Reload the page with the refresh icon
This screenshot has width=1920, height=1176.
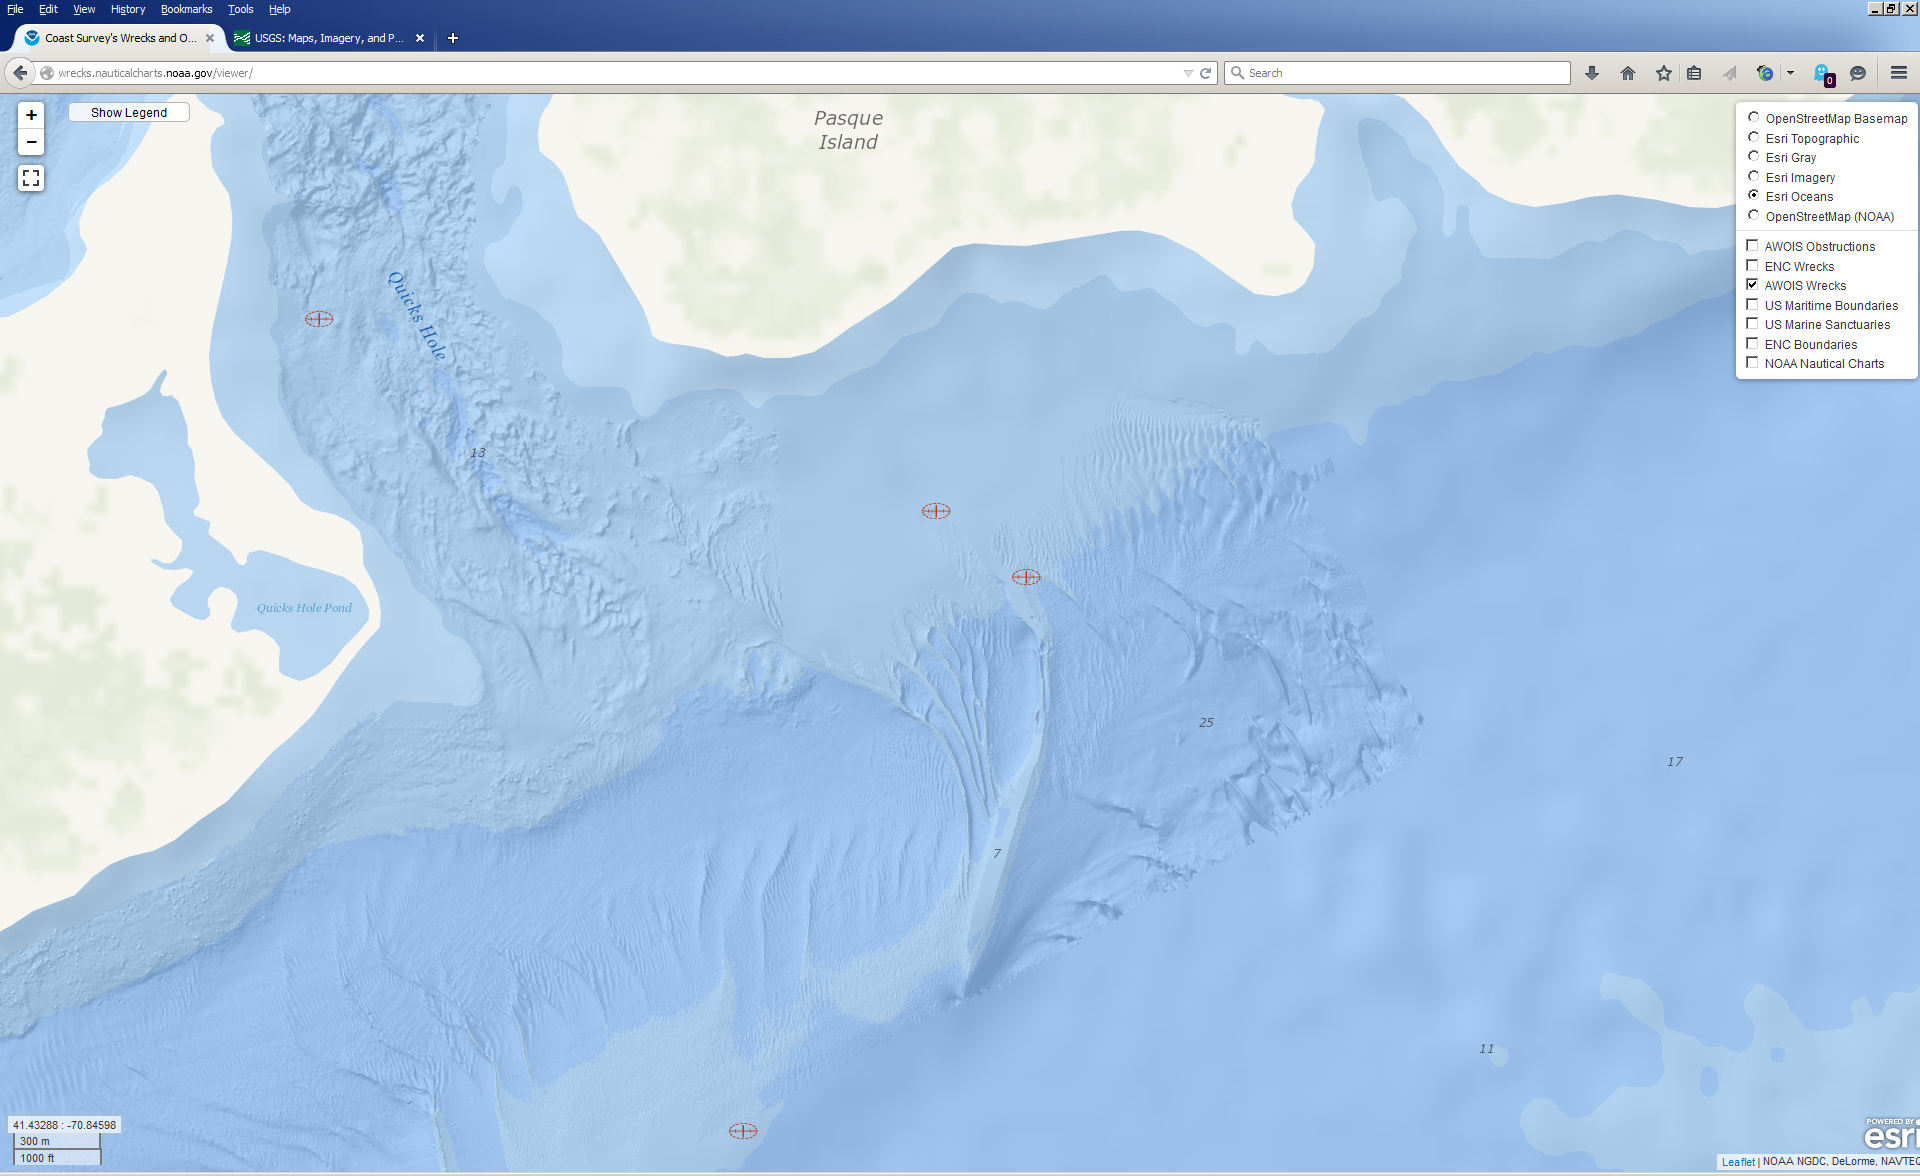point(1206,73)
